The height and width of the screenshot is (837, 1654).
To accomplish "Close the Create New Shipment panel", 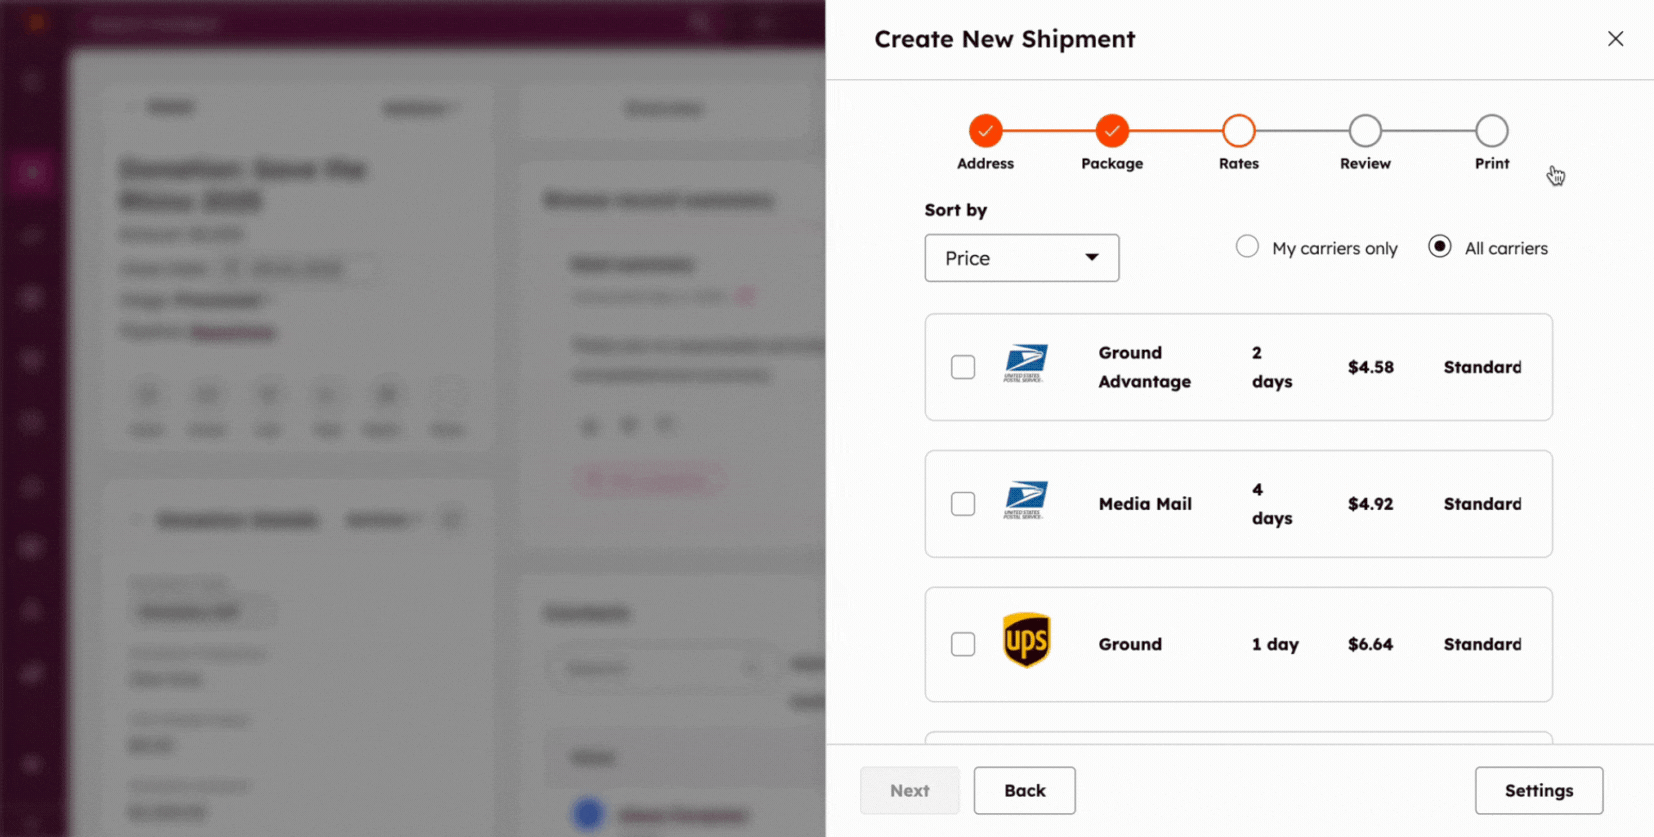I will point(1615,39).
